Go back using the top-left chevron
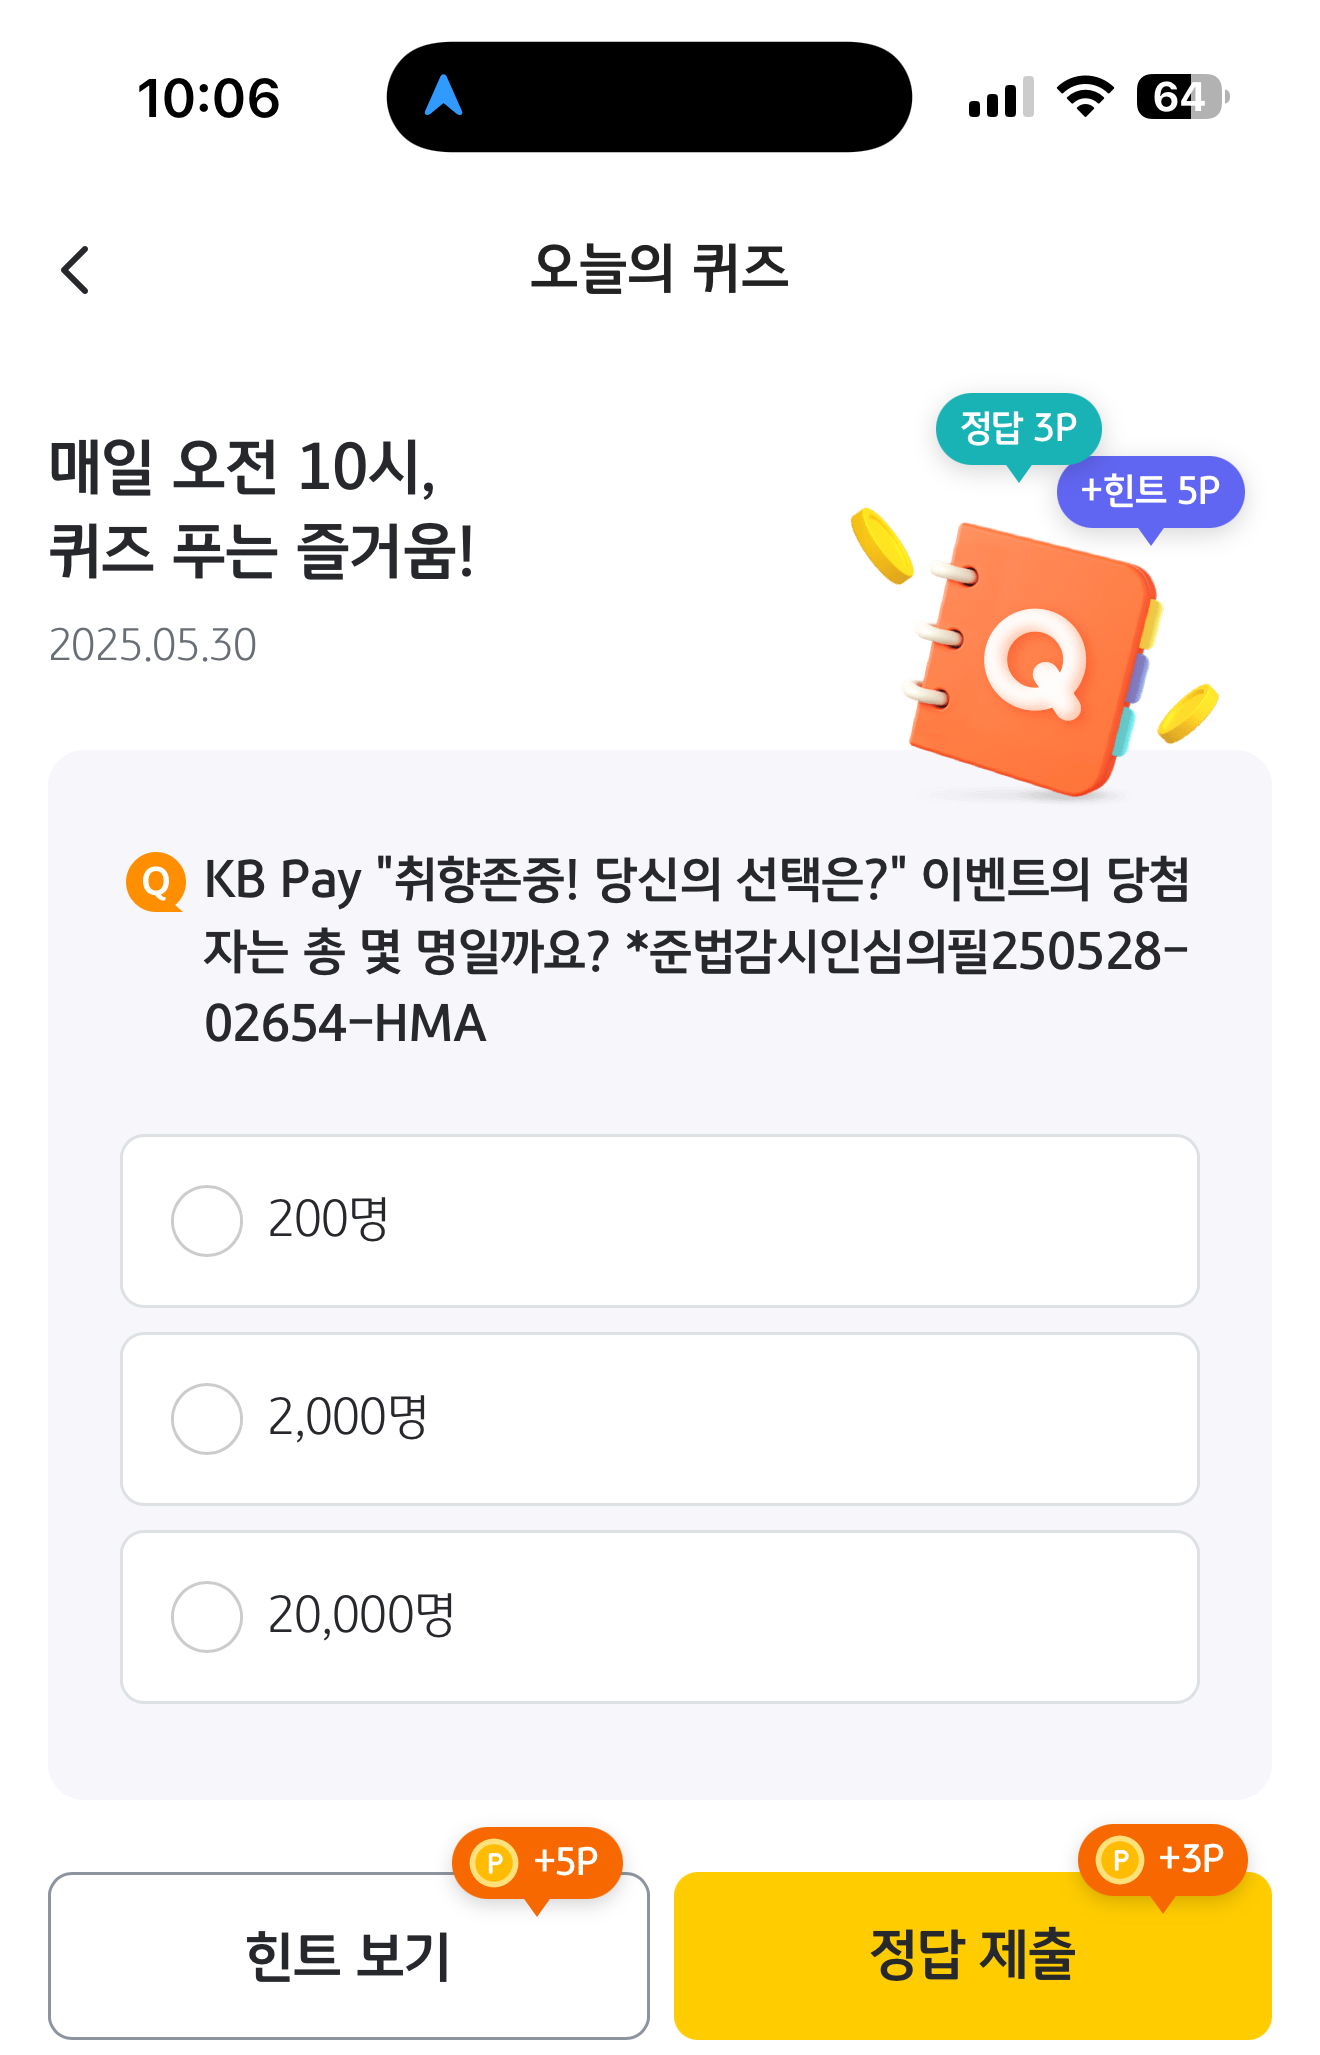The width and height of the screenshot is (1320, 2055). pyautogui.click(x=75, y=270)
